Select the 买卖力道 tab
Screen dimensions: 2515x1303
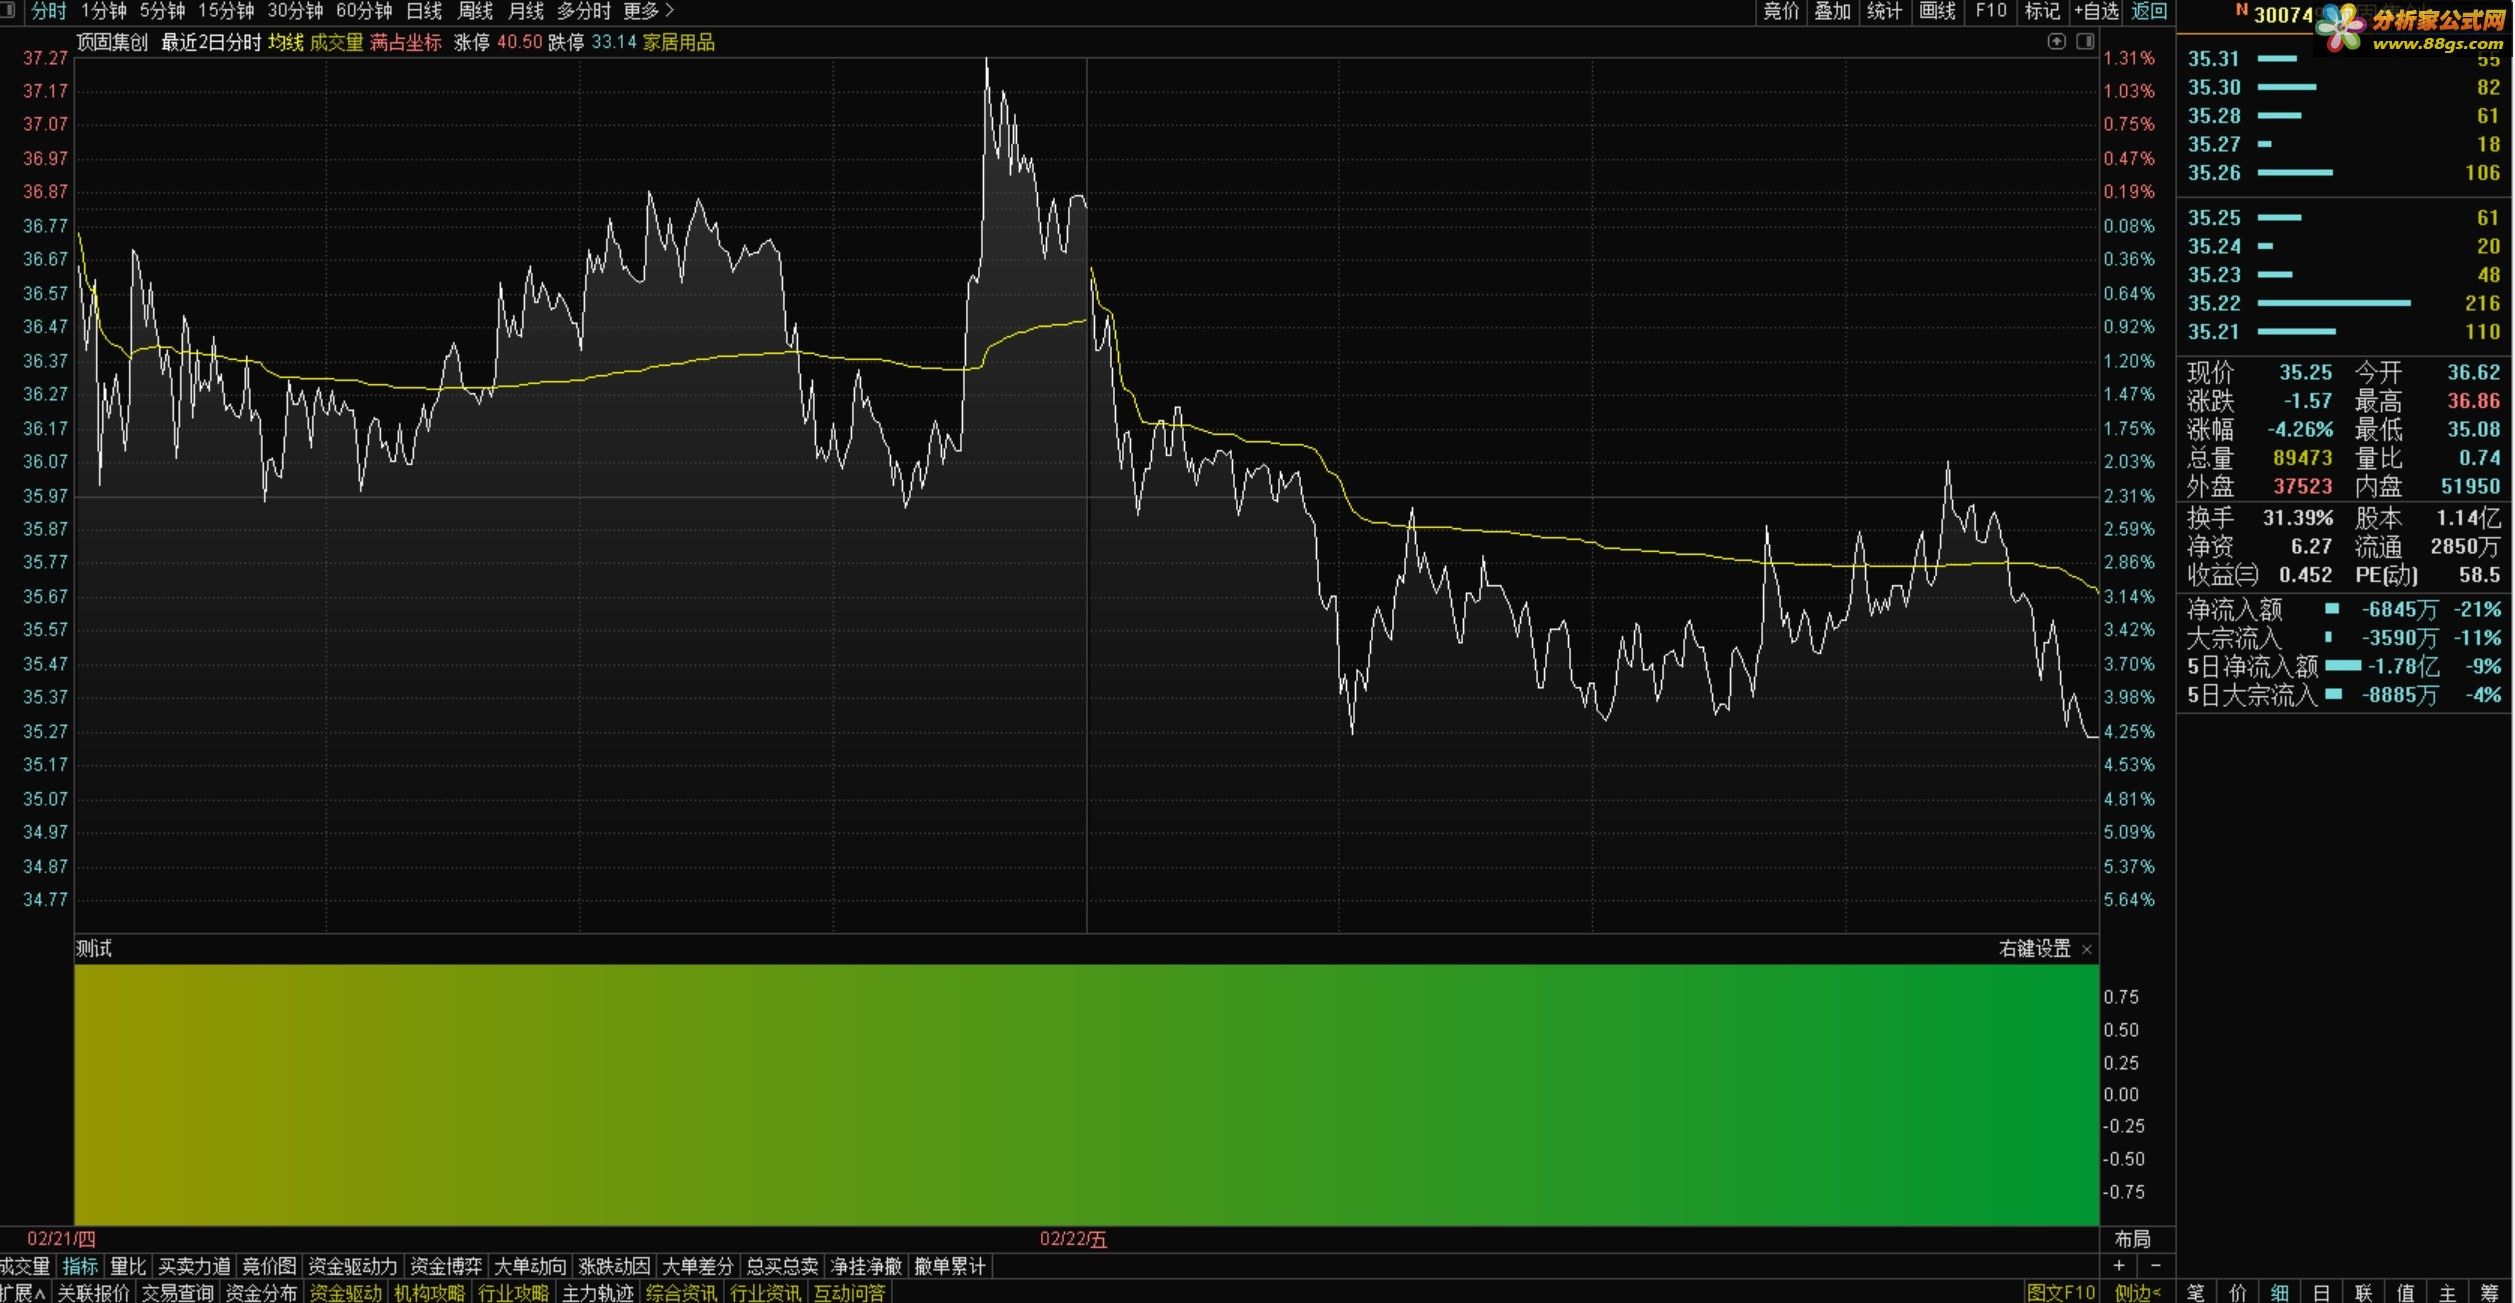(194, 1266)
